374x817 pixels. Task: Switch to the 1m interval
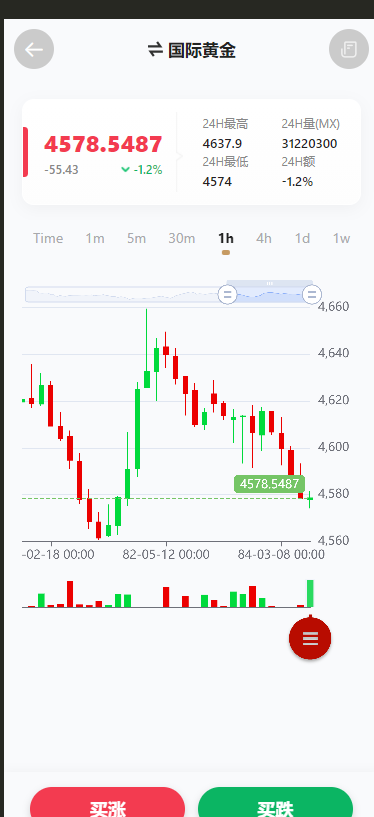point(95,238)
